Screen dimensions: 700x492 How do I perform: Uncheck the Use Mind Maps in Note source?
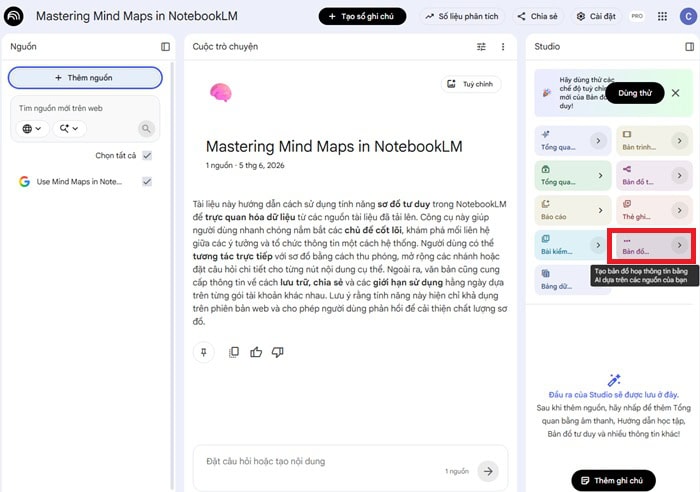147,181
